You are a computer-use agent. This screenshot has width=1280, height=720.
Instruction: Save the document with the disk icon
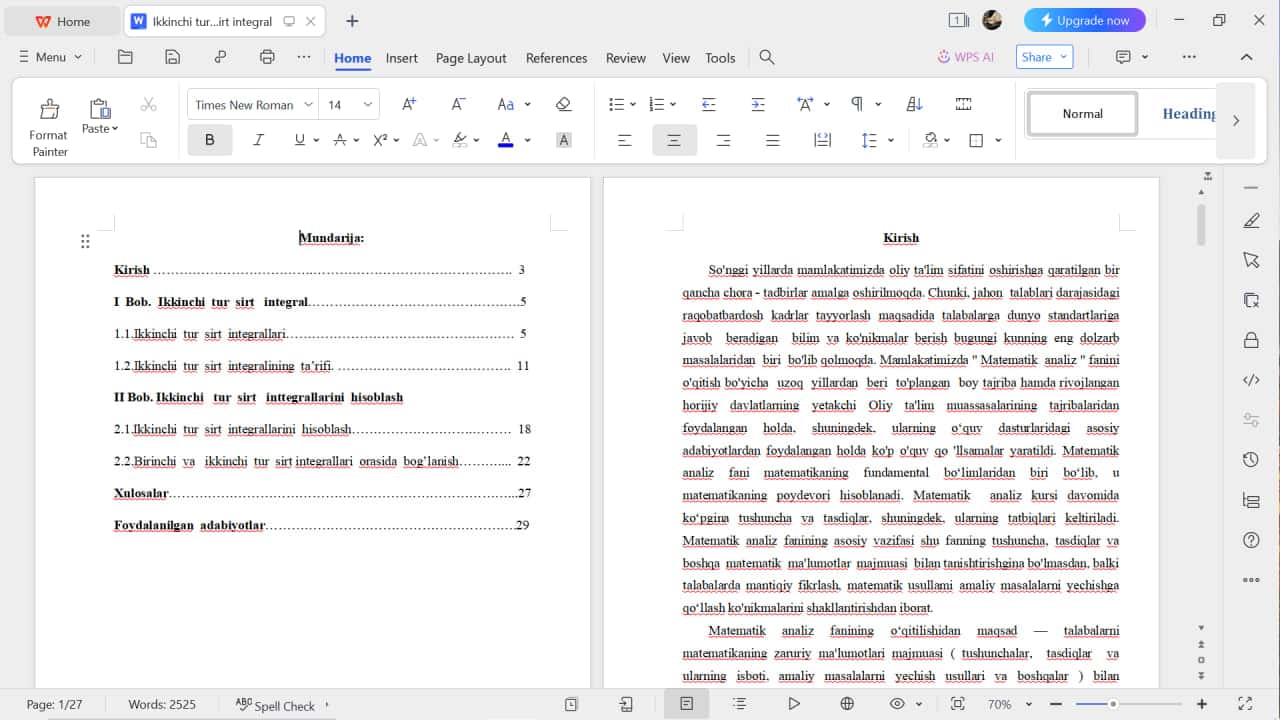tap(173, 57)
